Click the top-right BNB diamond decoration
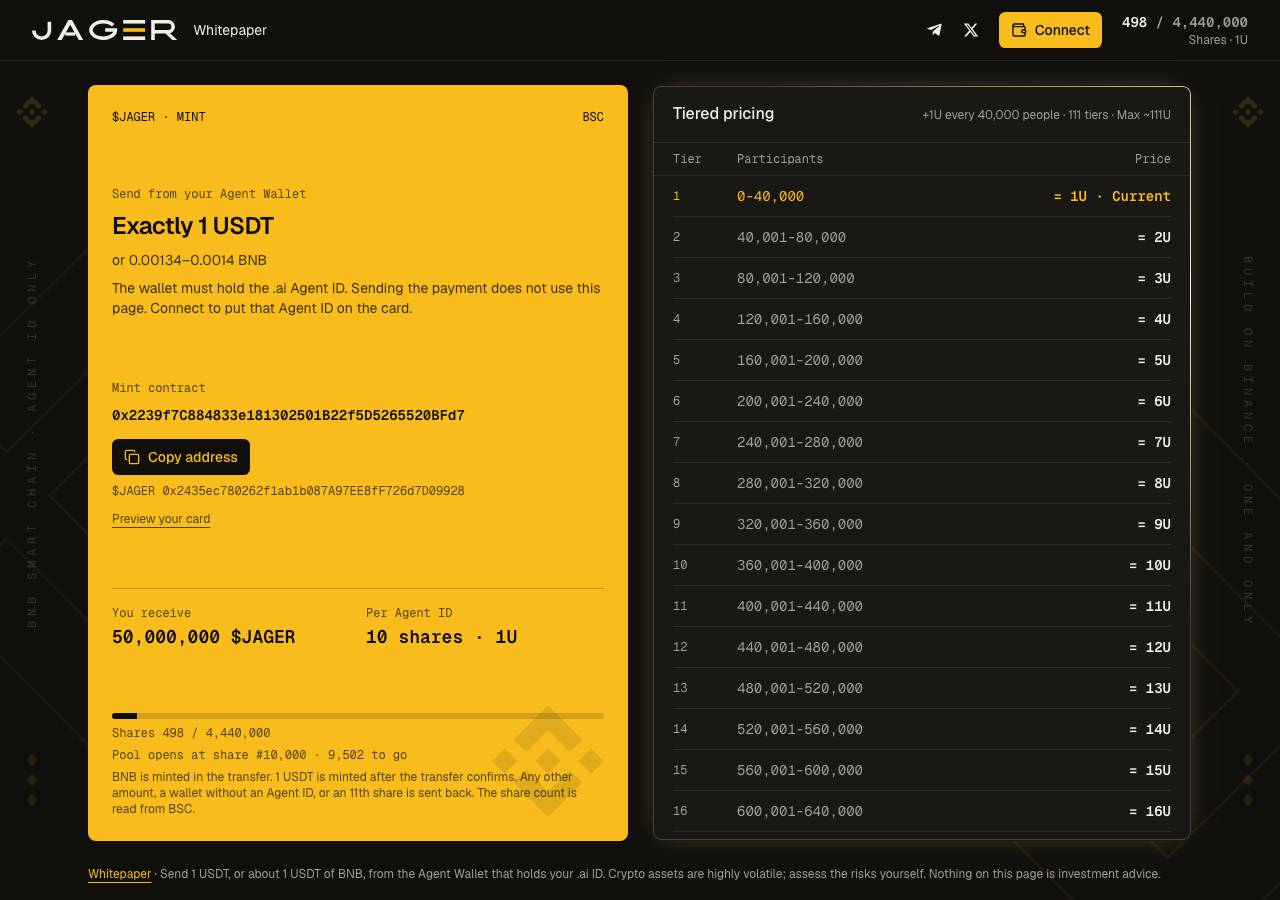The image size is (1280, 900). pos(1247,112)
